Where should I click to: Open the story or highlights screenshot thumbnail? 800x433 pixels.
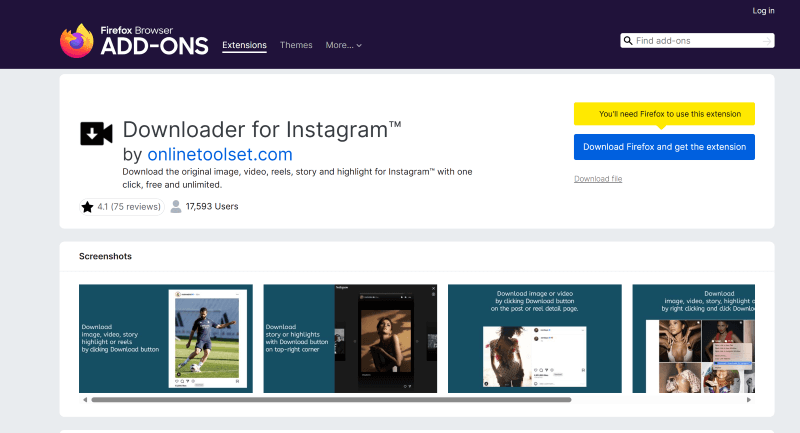(350, 339)
